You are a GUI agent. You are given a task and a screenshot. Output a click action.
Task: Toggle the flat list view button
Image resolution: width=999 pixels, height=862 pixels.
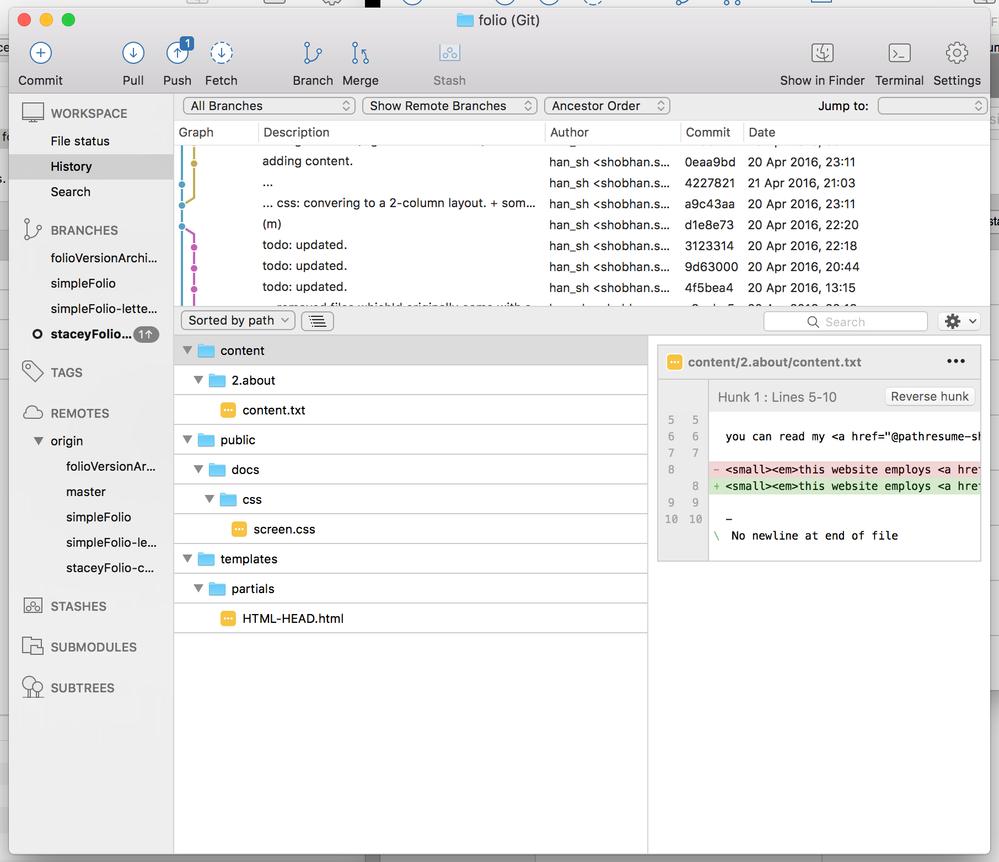[317, 321]
